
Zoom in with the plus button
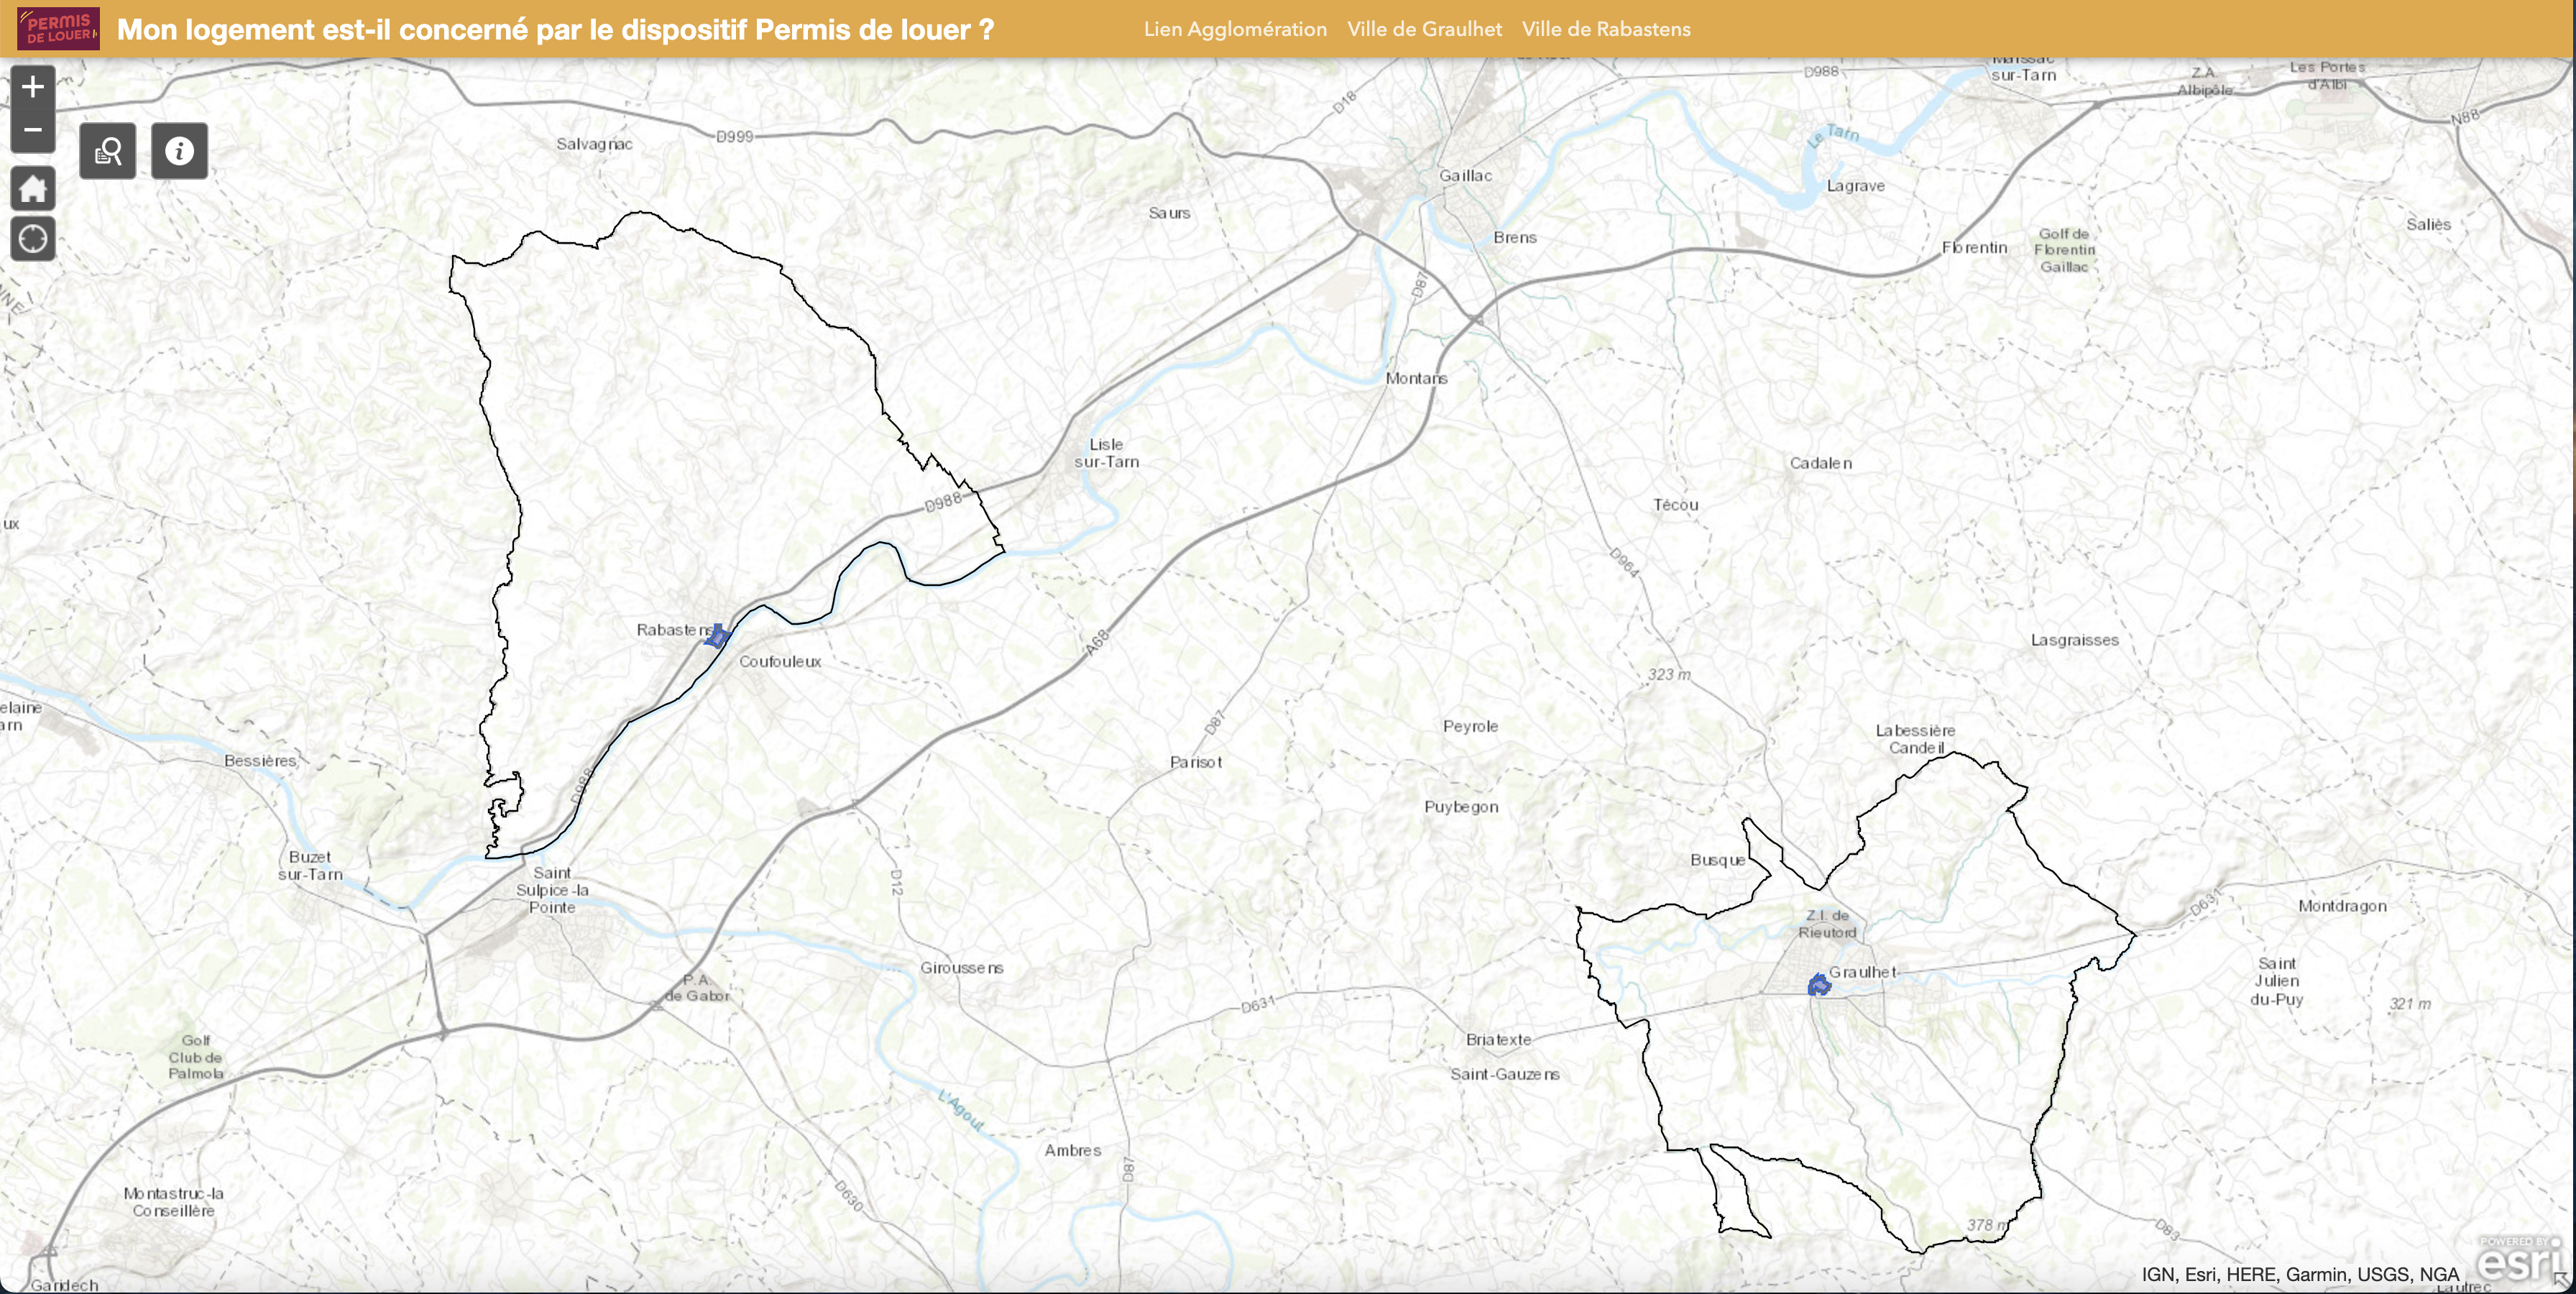point(32,87)
